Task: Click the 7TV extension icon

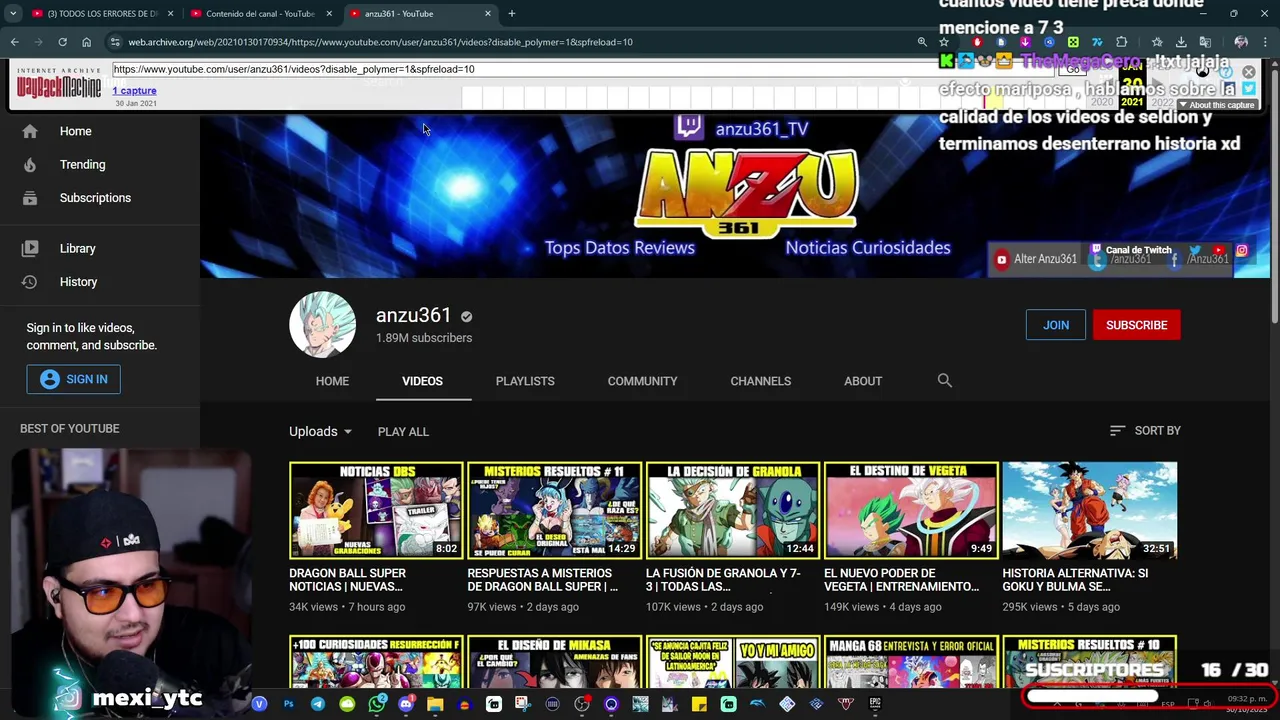Action: (x=1097, y=42)
